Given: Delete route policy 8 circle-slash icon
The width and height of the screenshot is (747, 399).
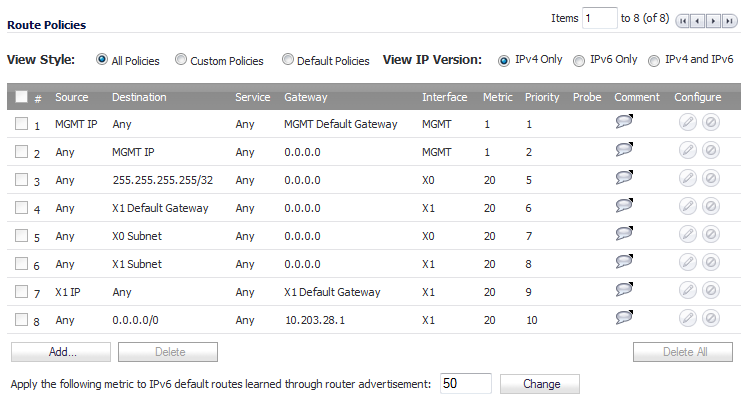Looking at the screenshot, I should point(710,318).
